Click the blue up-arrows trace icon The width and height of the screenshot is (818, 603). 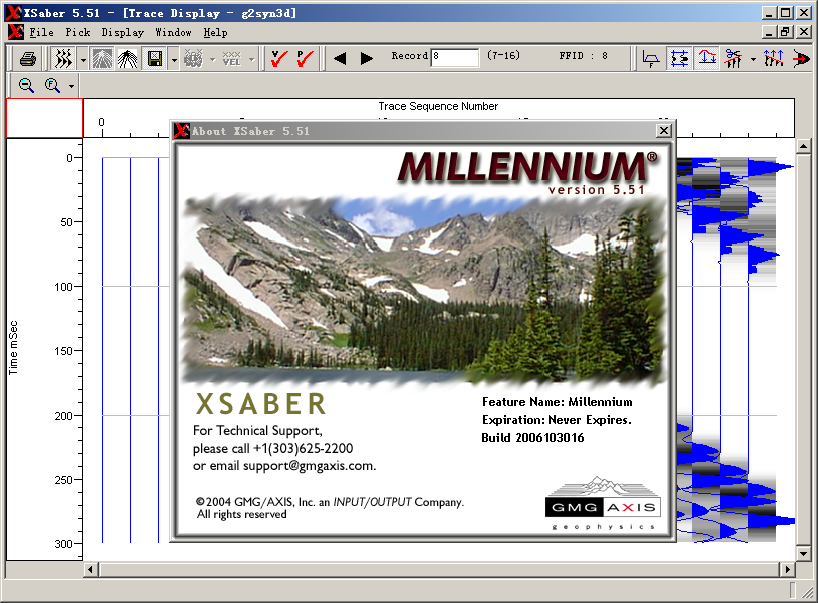pos(773,58)
